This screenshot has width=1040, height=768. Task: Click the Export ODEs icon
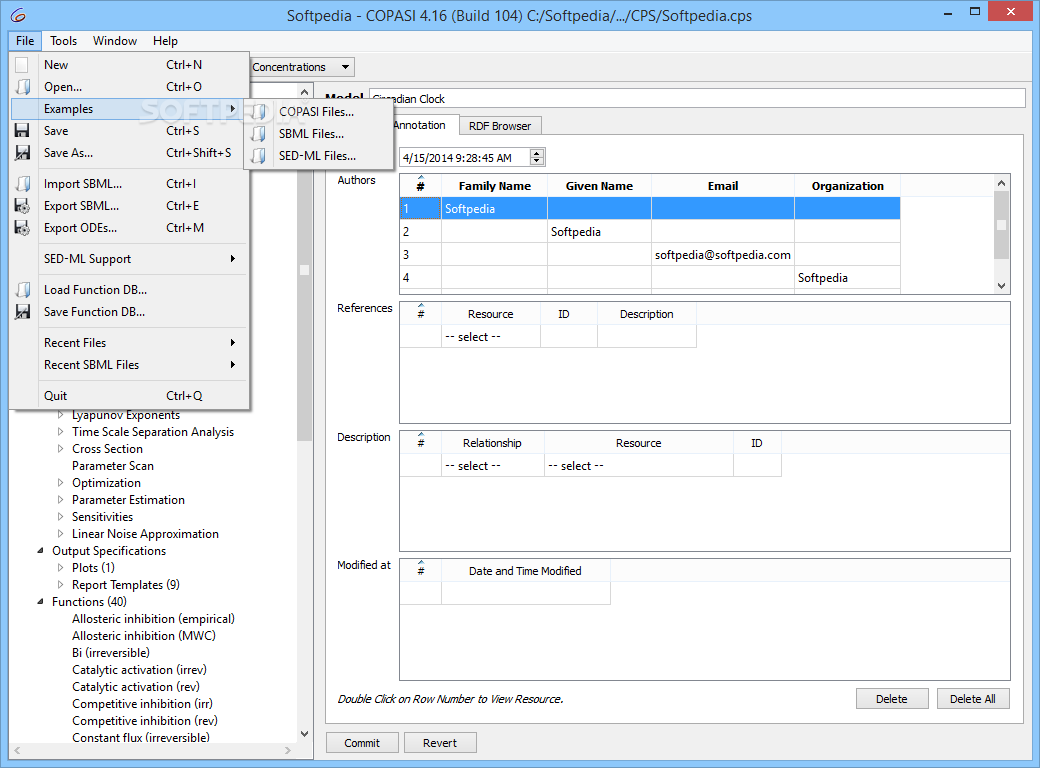22,227
